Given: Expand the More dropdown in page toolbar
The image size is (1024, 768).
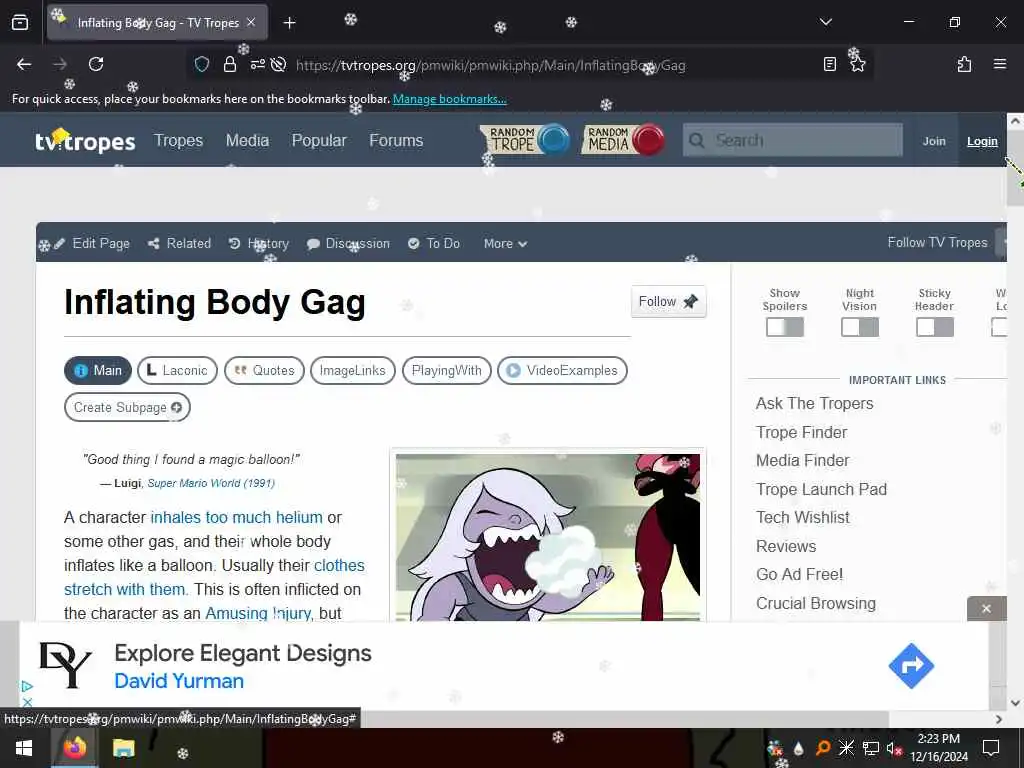Looking at the screenshot, I should 505,244.
